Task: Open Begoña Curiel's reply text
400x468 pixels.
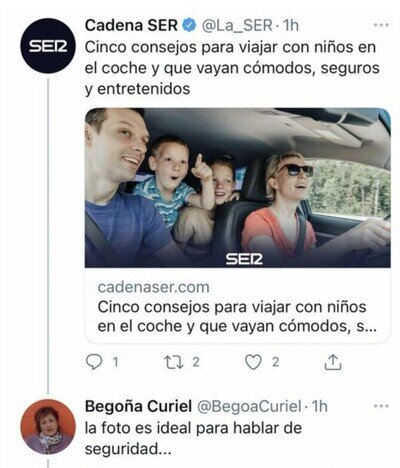Action: pyautogui.click(x=193, y=439)
